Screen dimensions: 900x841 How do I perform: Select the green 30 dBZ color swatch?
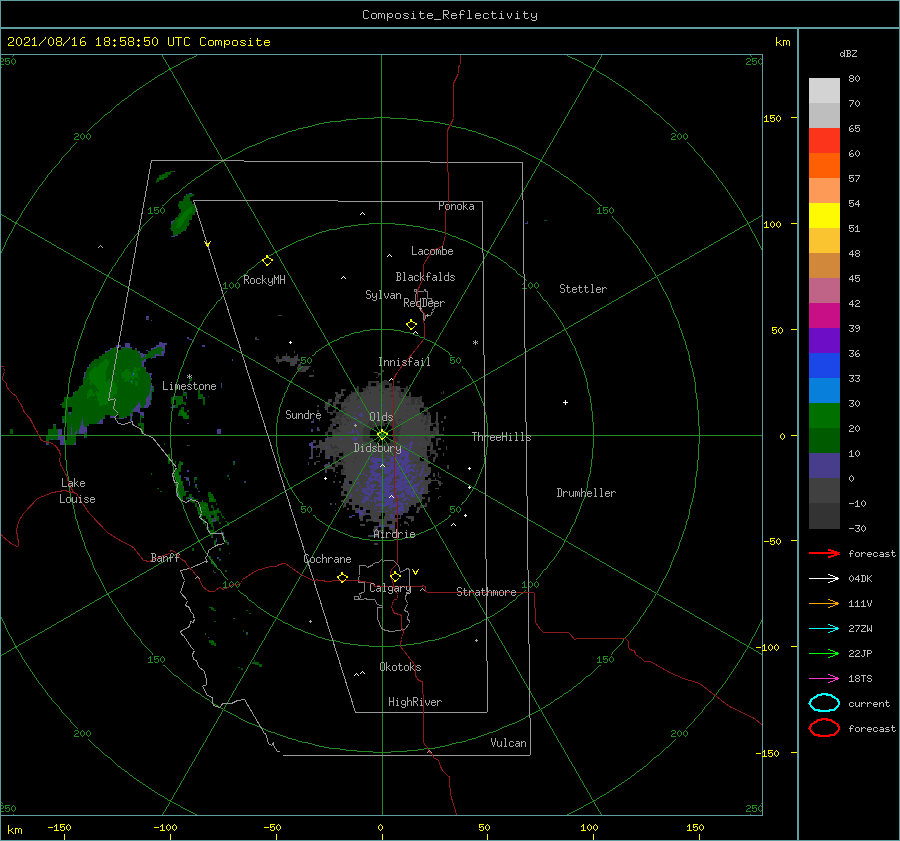(x=824, y=415)
